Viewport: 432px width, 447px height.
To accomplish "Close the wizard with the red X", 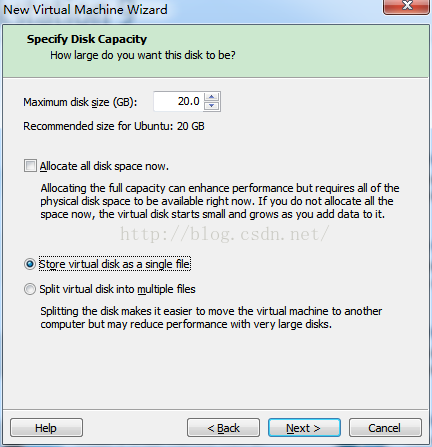I will coord(407,6).
